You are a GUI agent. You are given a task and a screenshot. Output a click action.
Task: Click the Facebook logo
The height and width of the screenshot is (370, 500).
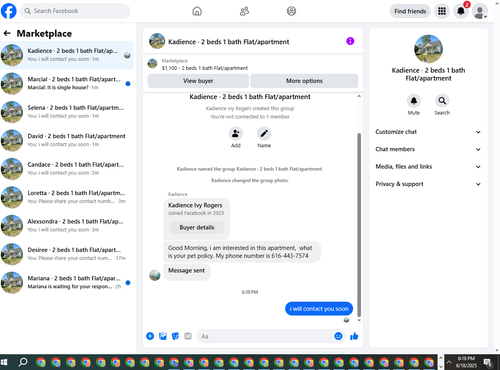9,11
